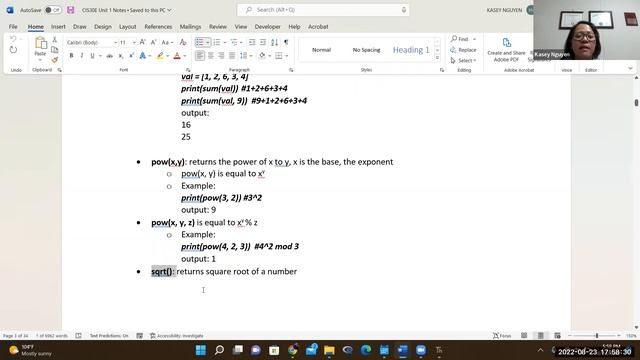Apply the Normal style
640x360 pixels.
[321, 50]
